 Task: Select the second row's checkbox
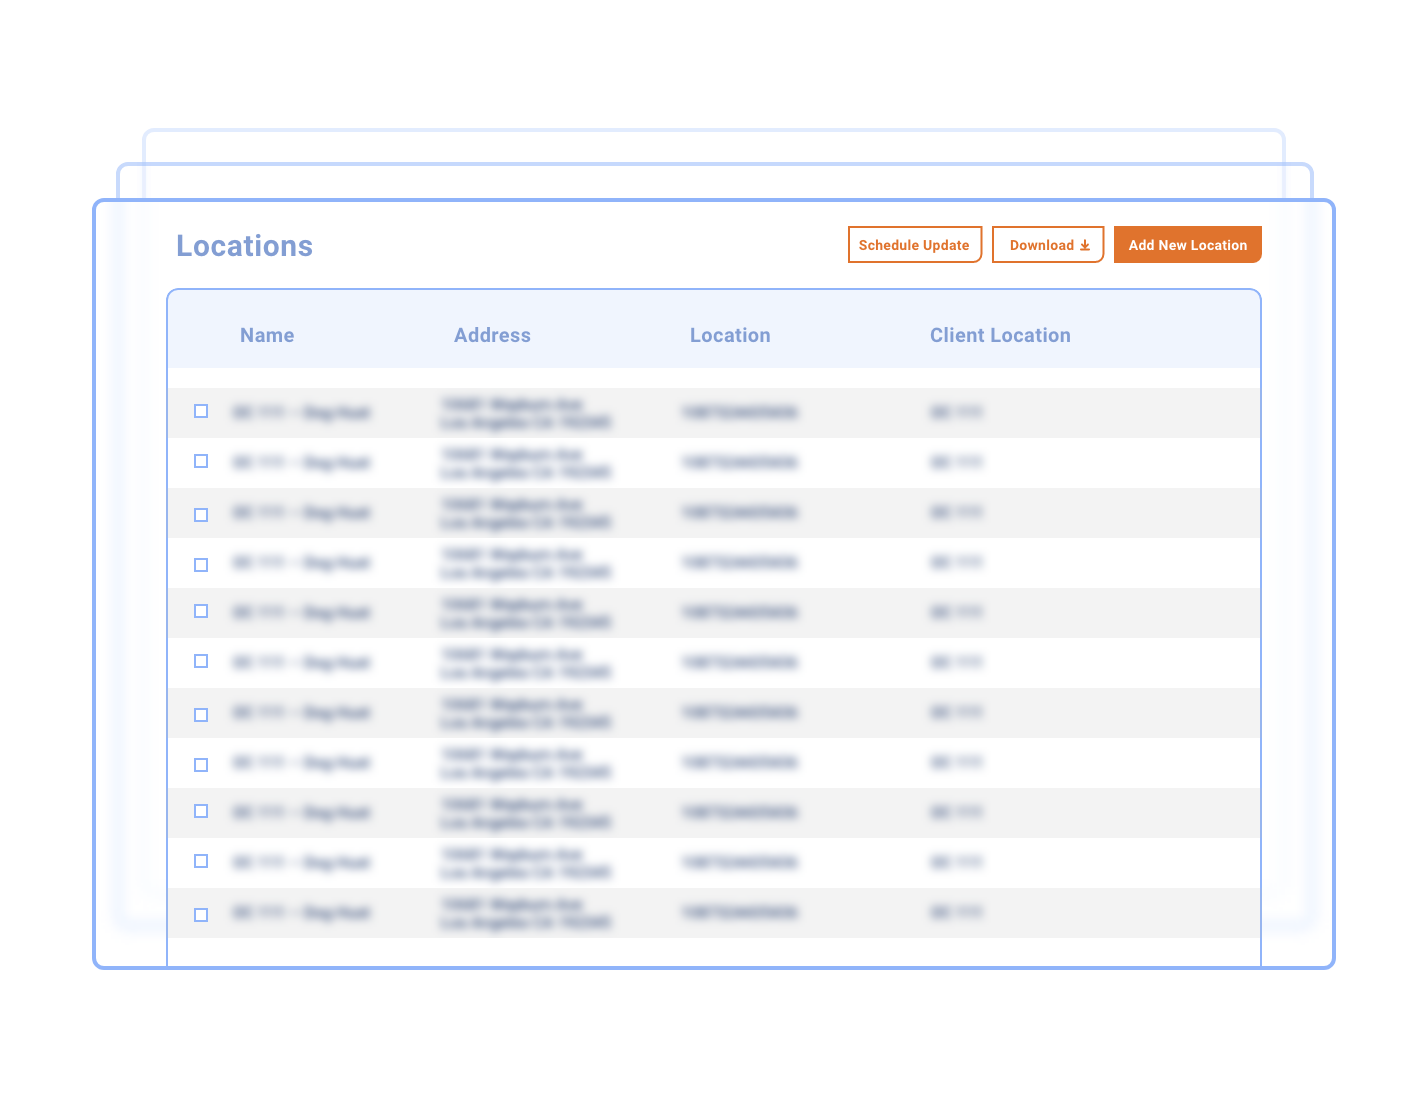coord(201,461)
